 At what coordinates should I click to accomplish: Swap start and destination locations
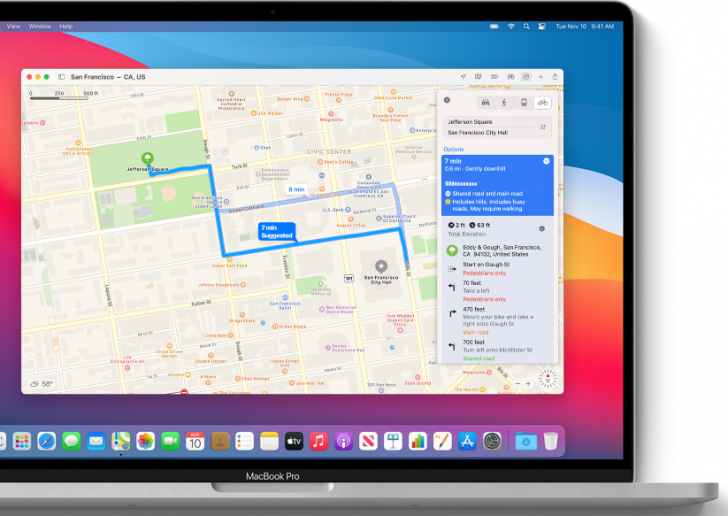[x=543, y=127]
